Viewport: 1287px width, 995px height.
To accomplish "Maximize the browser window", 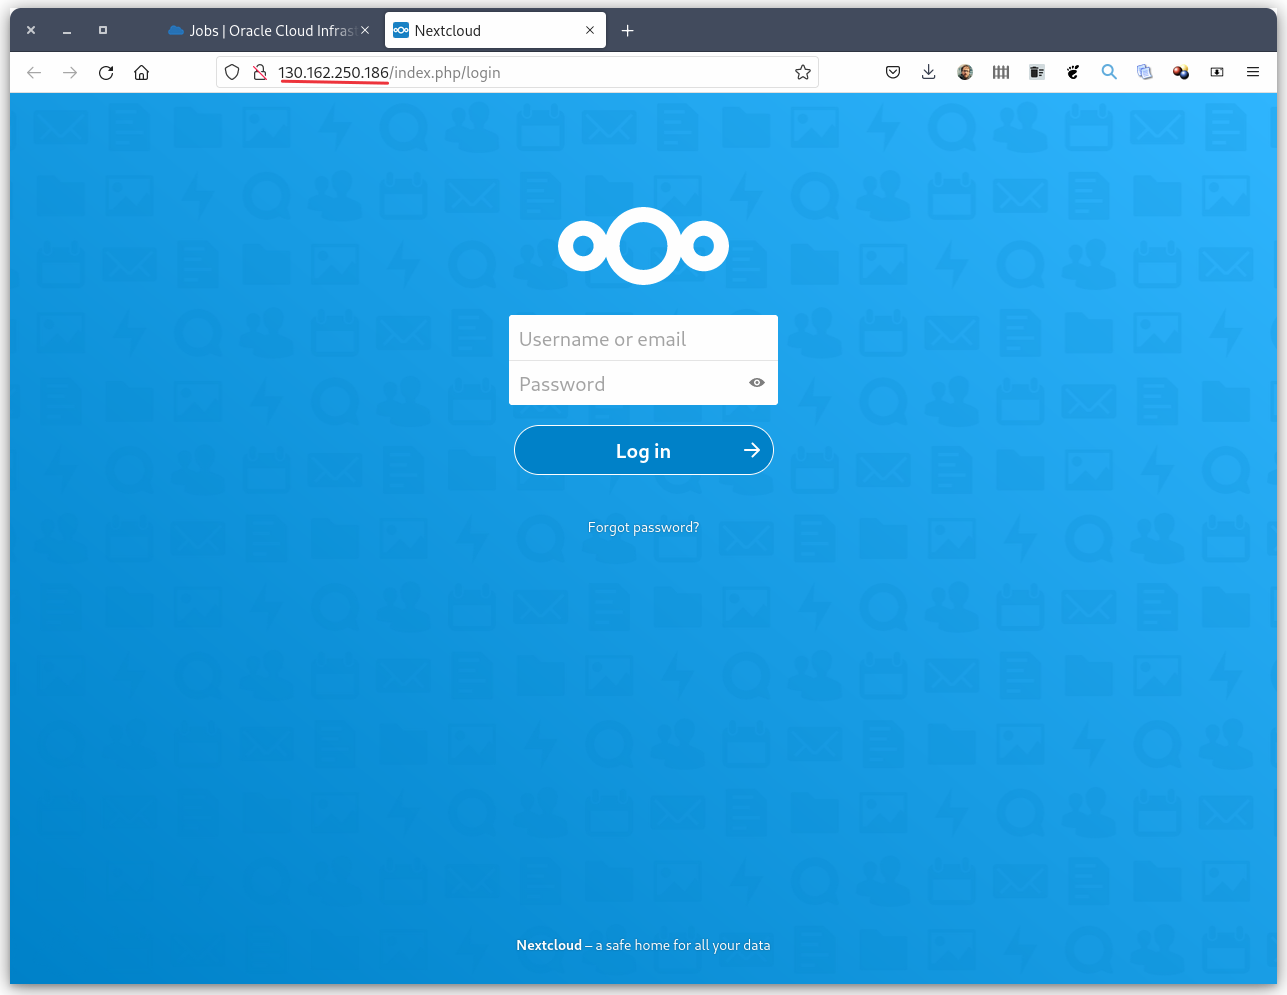I will pyautogui.click(x=103, y=30).
